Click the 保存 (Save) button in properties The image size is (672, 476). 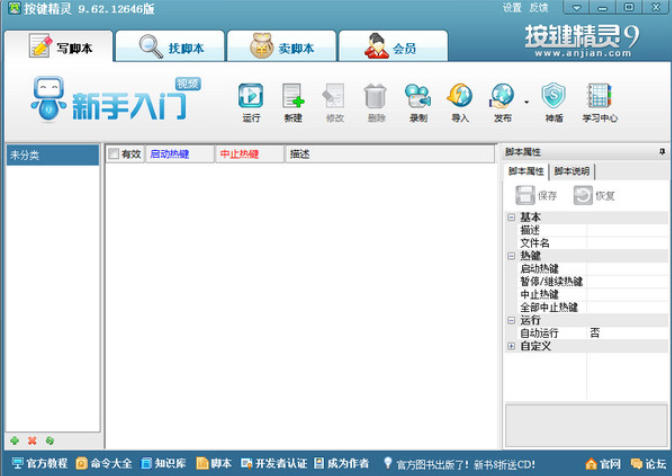(536, 195)
